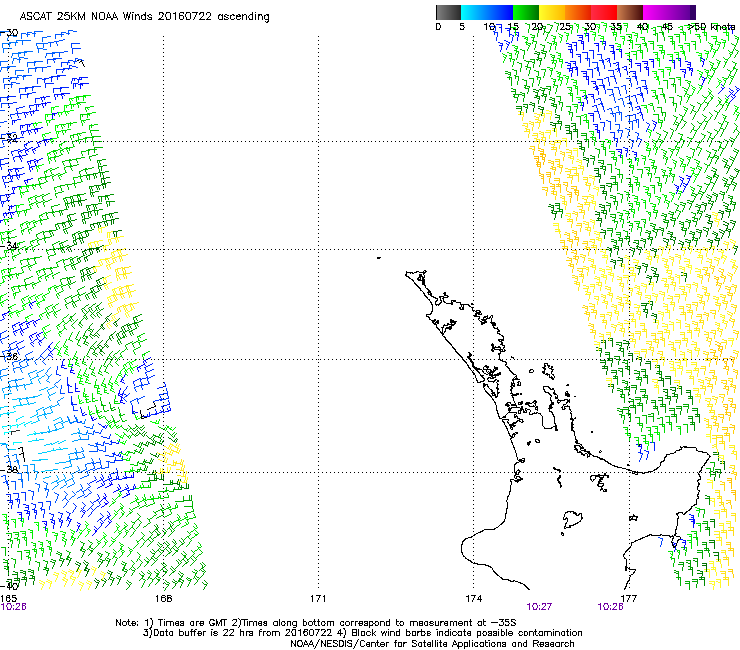Image resolution: width=740 pixels, height=650 pixels.
Task: Click the Great Barrier Island outline
Action: 548,371
